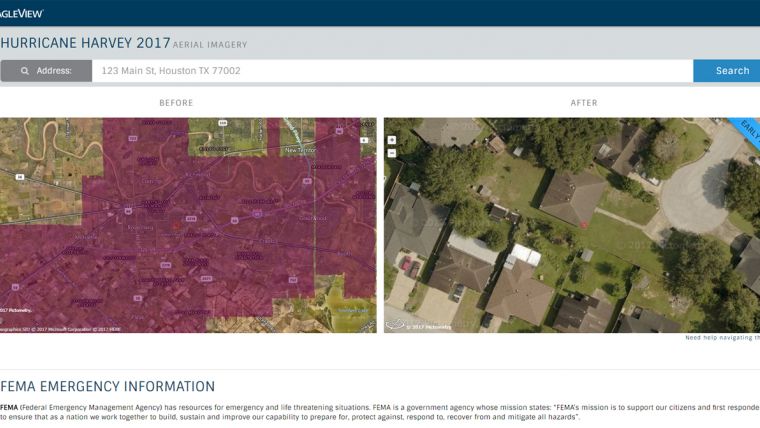Click the 'BEFORE' label above map
Viewport: 760px width, 428px height.
point(176,103)
